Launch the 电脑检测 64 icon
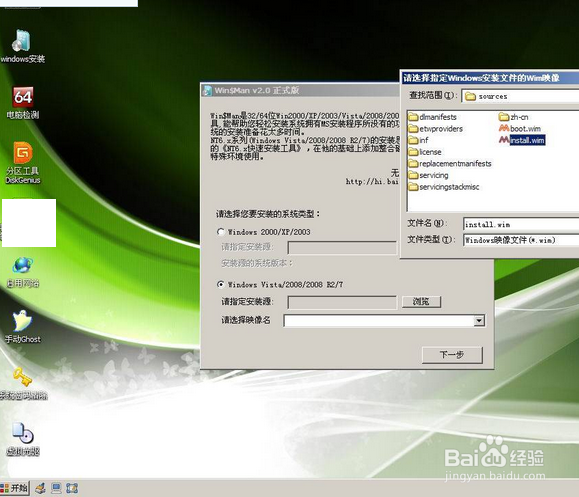Image resolution: width=579 pixels, height=497 pixels. click(23, 103)
